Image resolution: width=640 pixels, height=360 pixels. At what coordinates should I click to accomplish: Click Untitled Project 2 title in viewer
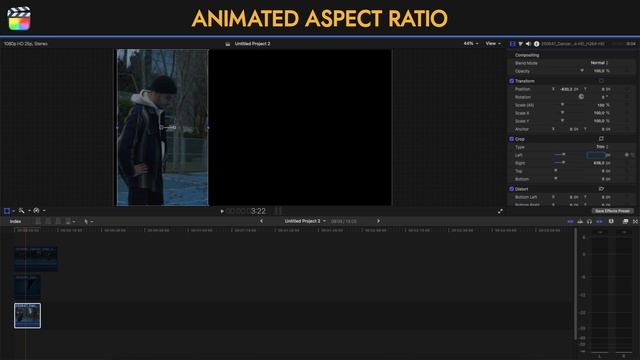[x=252, y=44]
